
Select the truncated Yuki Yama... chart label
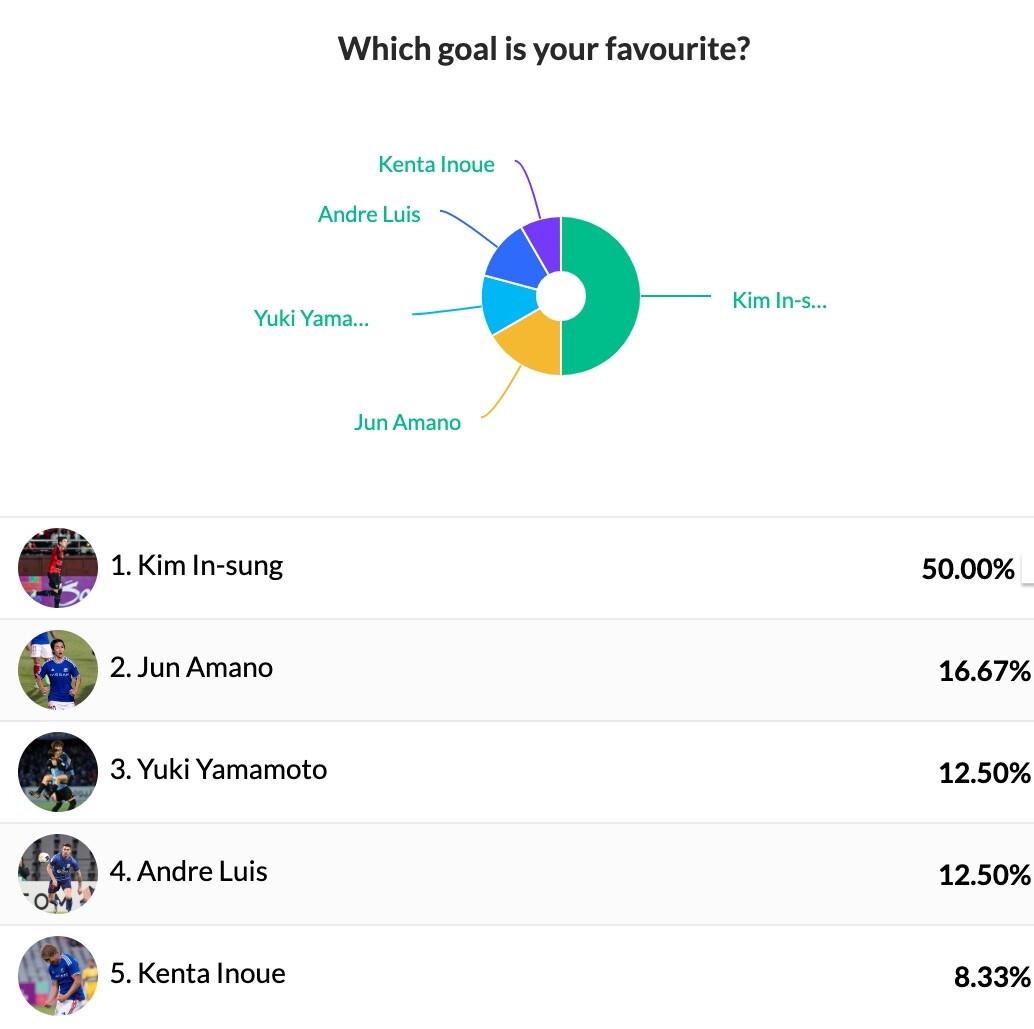311,318
